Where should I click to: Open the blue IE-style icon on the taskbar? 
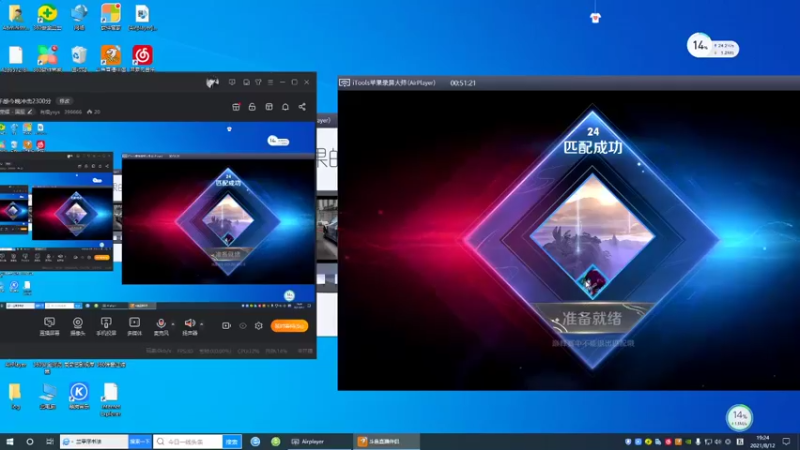[x=256, y=441]
